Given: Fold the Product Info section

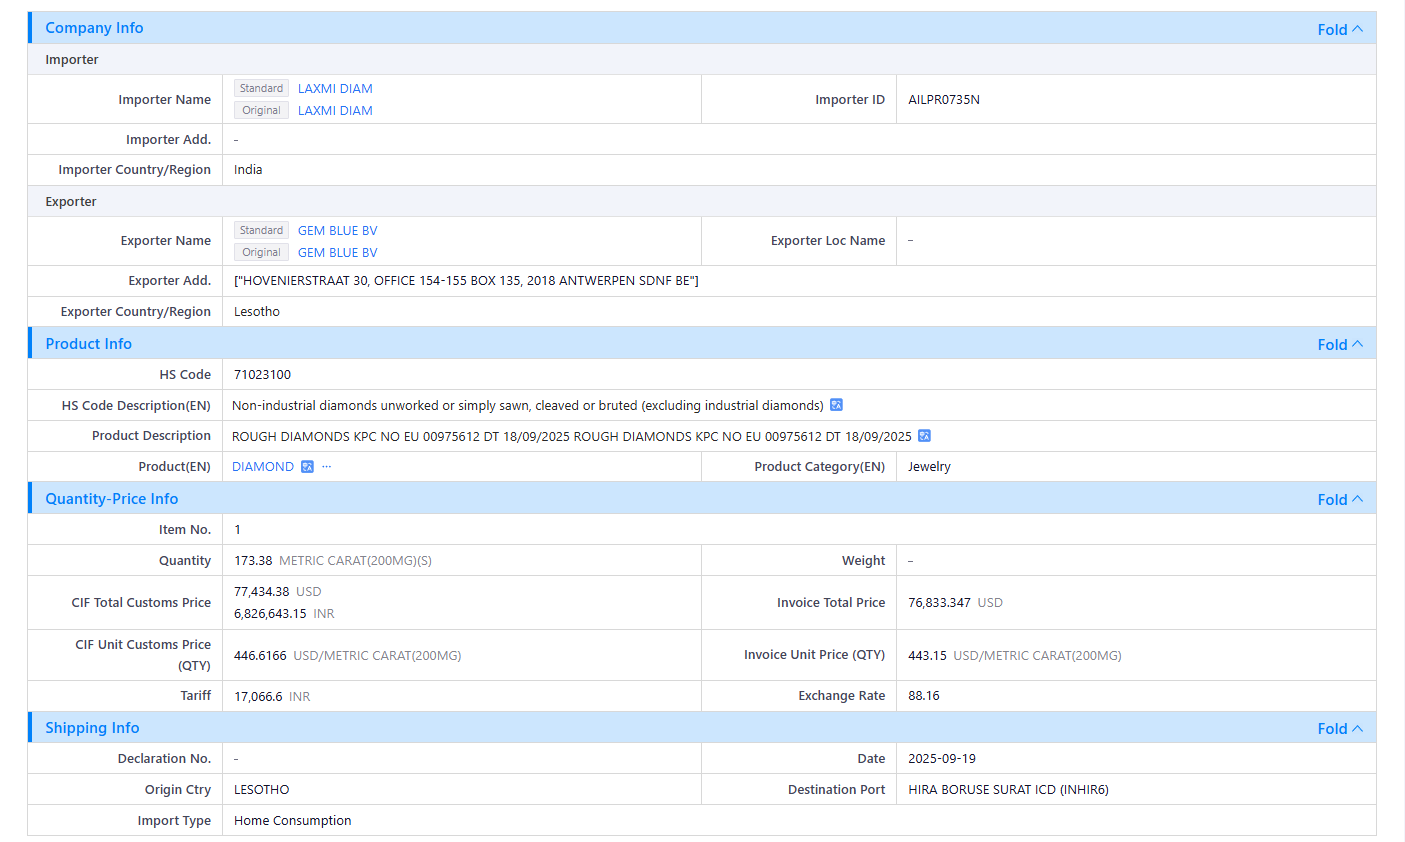Looking at the screenshot, I should [x=1340, y=344].
